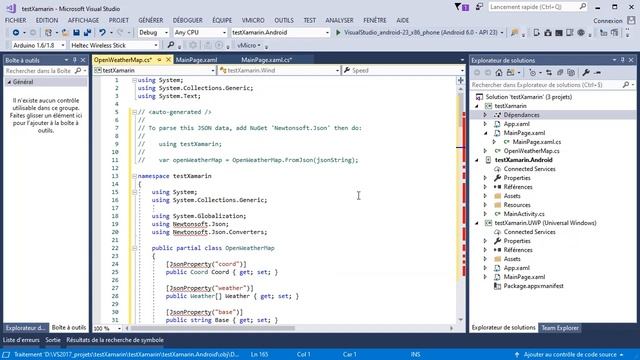Image resolution: width=640 pixels, height=360 pixels.
Task: Click the Home icon in Explorateur de solutions
Action: pos(499,73)
